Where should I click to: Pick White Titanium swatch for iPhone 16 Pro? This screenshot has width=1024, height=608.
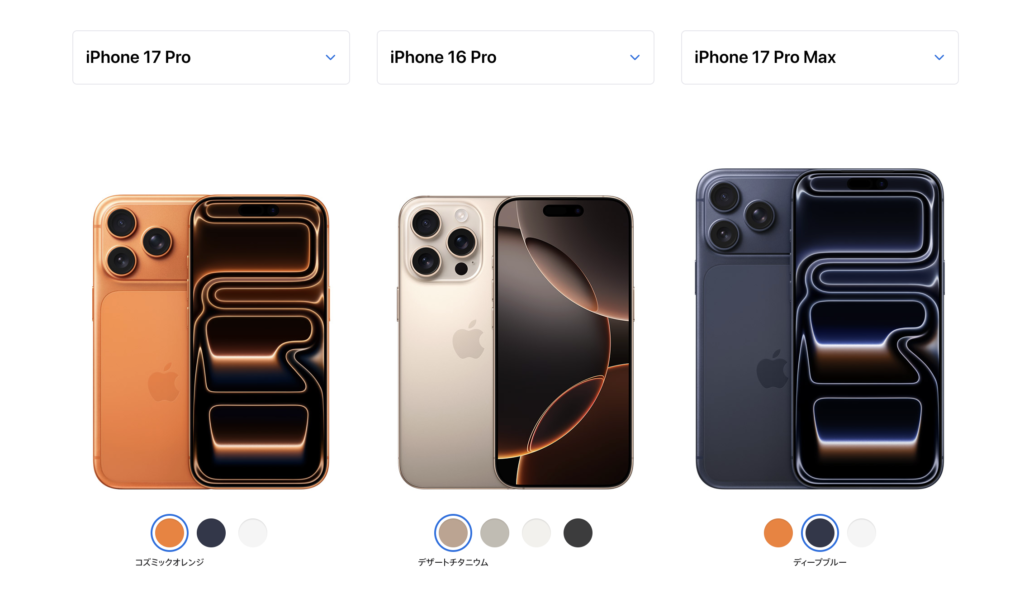536,533
